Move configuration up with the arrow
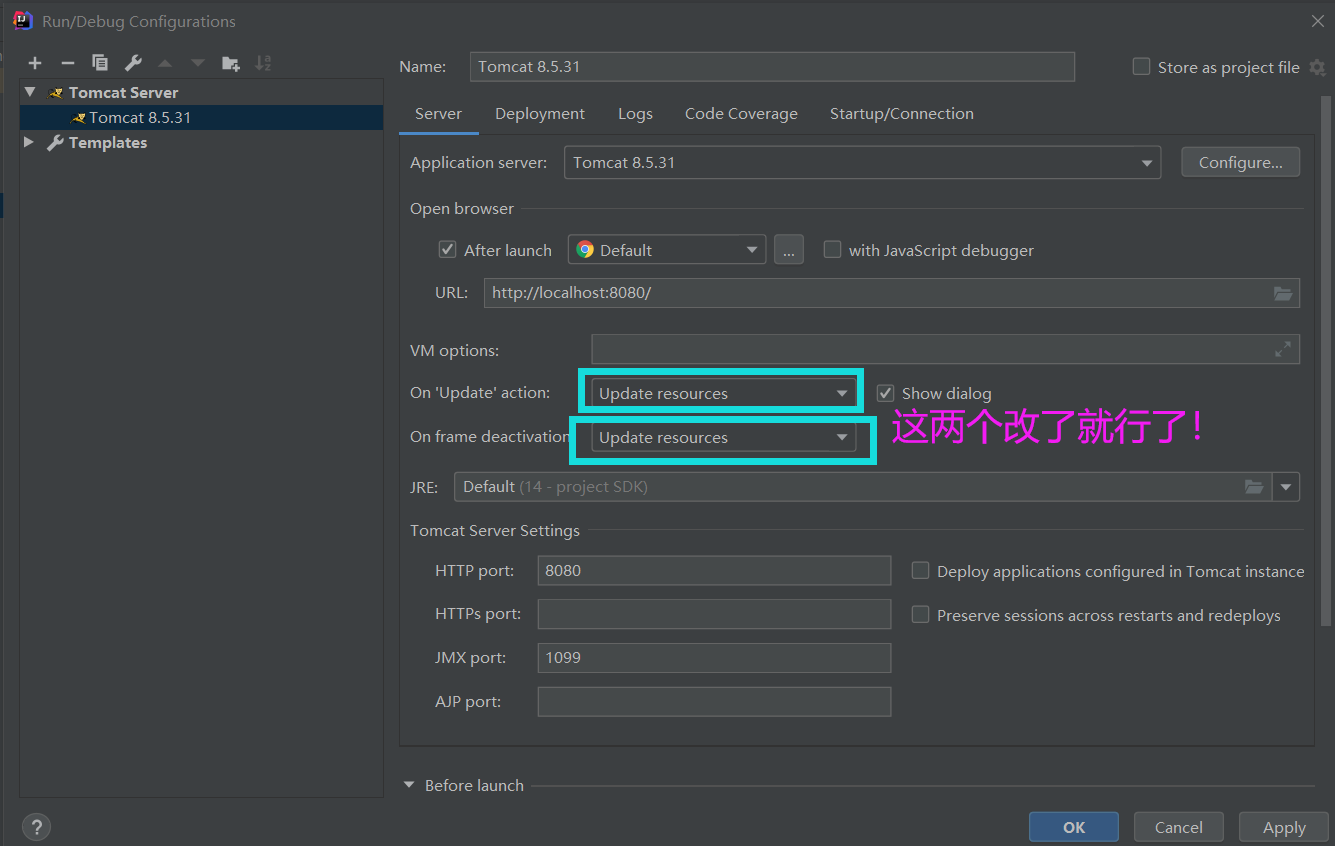Screen dimensions: 1335x846 [x=165, y=63]
